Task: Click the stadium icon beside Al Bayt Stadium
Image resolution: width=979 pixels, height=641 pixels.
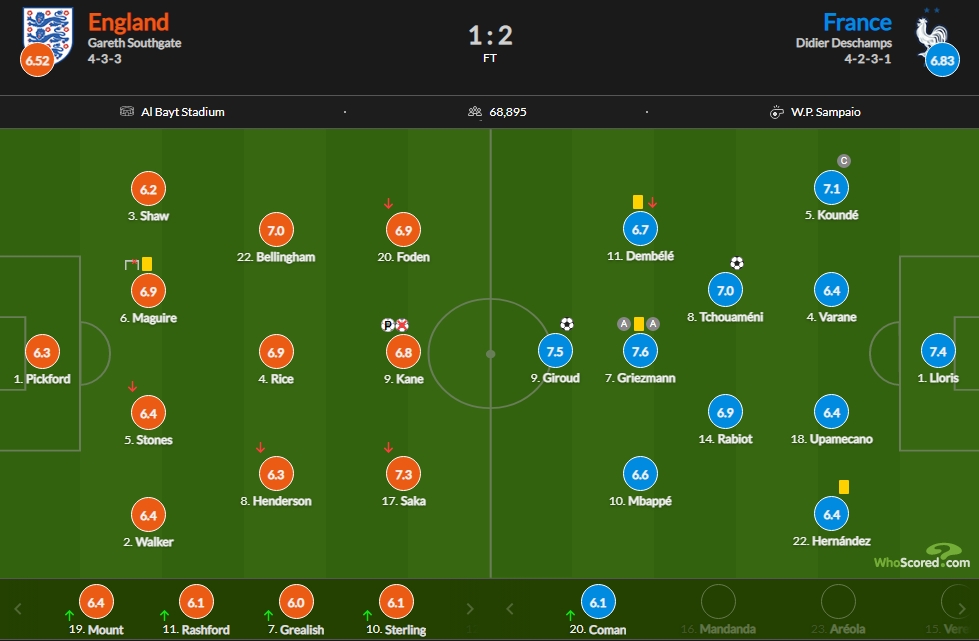Action: 127,112
